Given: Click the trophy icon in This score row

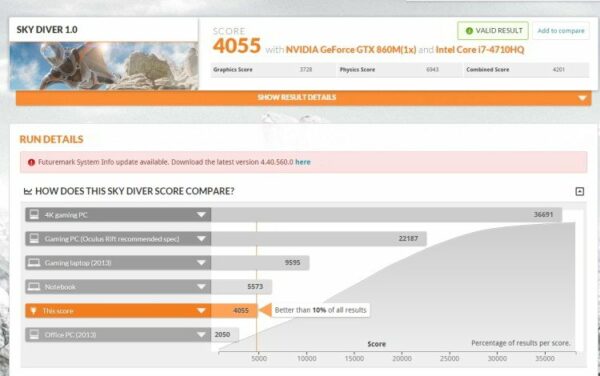Looking at the screenshot, I should pyautogui.click(x=33, y=311).
